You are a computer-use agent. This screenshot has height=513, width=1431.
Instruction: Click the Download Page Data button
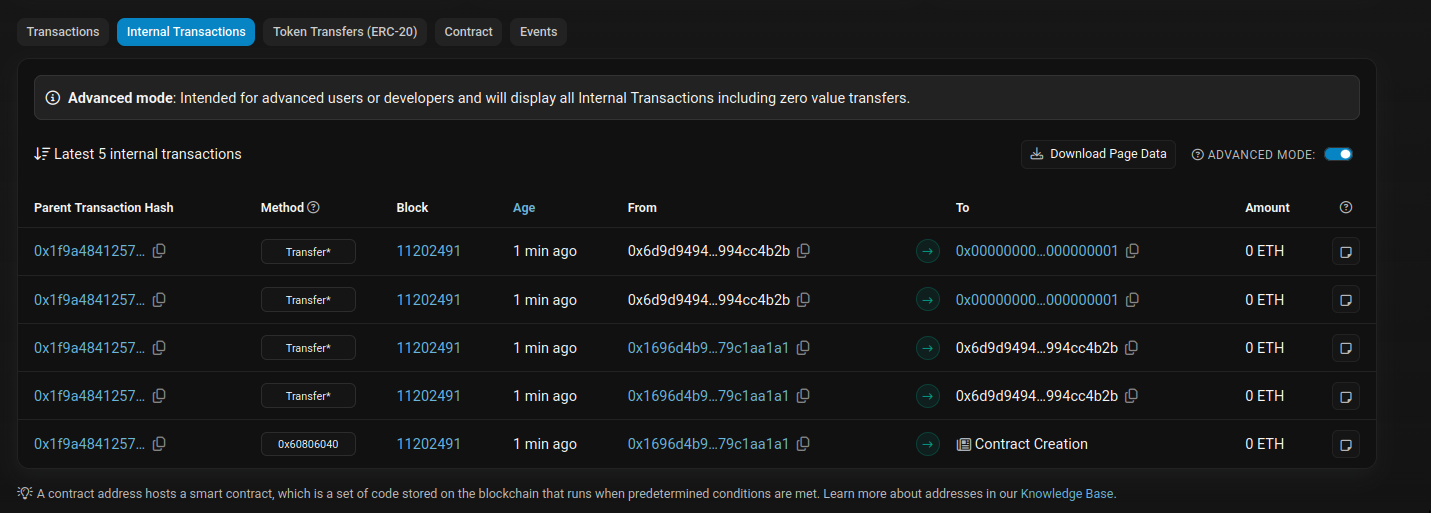coord(1098,154)
